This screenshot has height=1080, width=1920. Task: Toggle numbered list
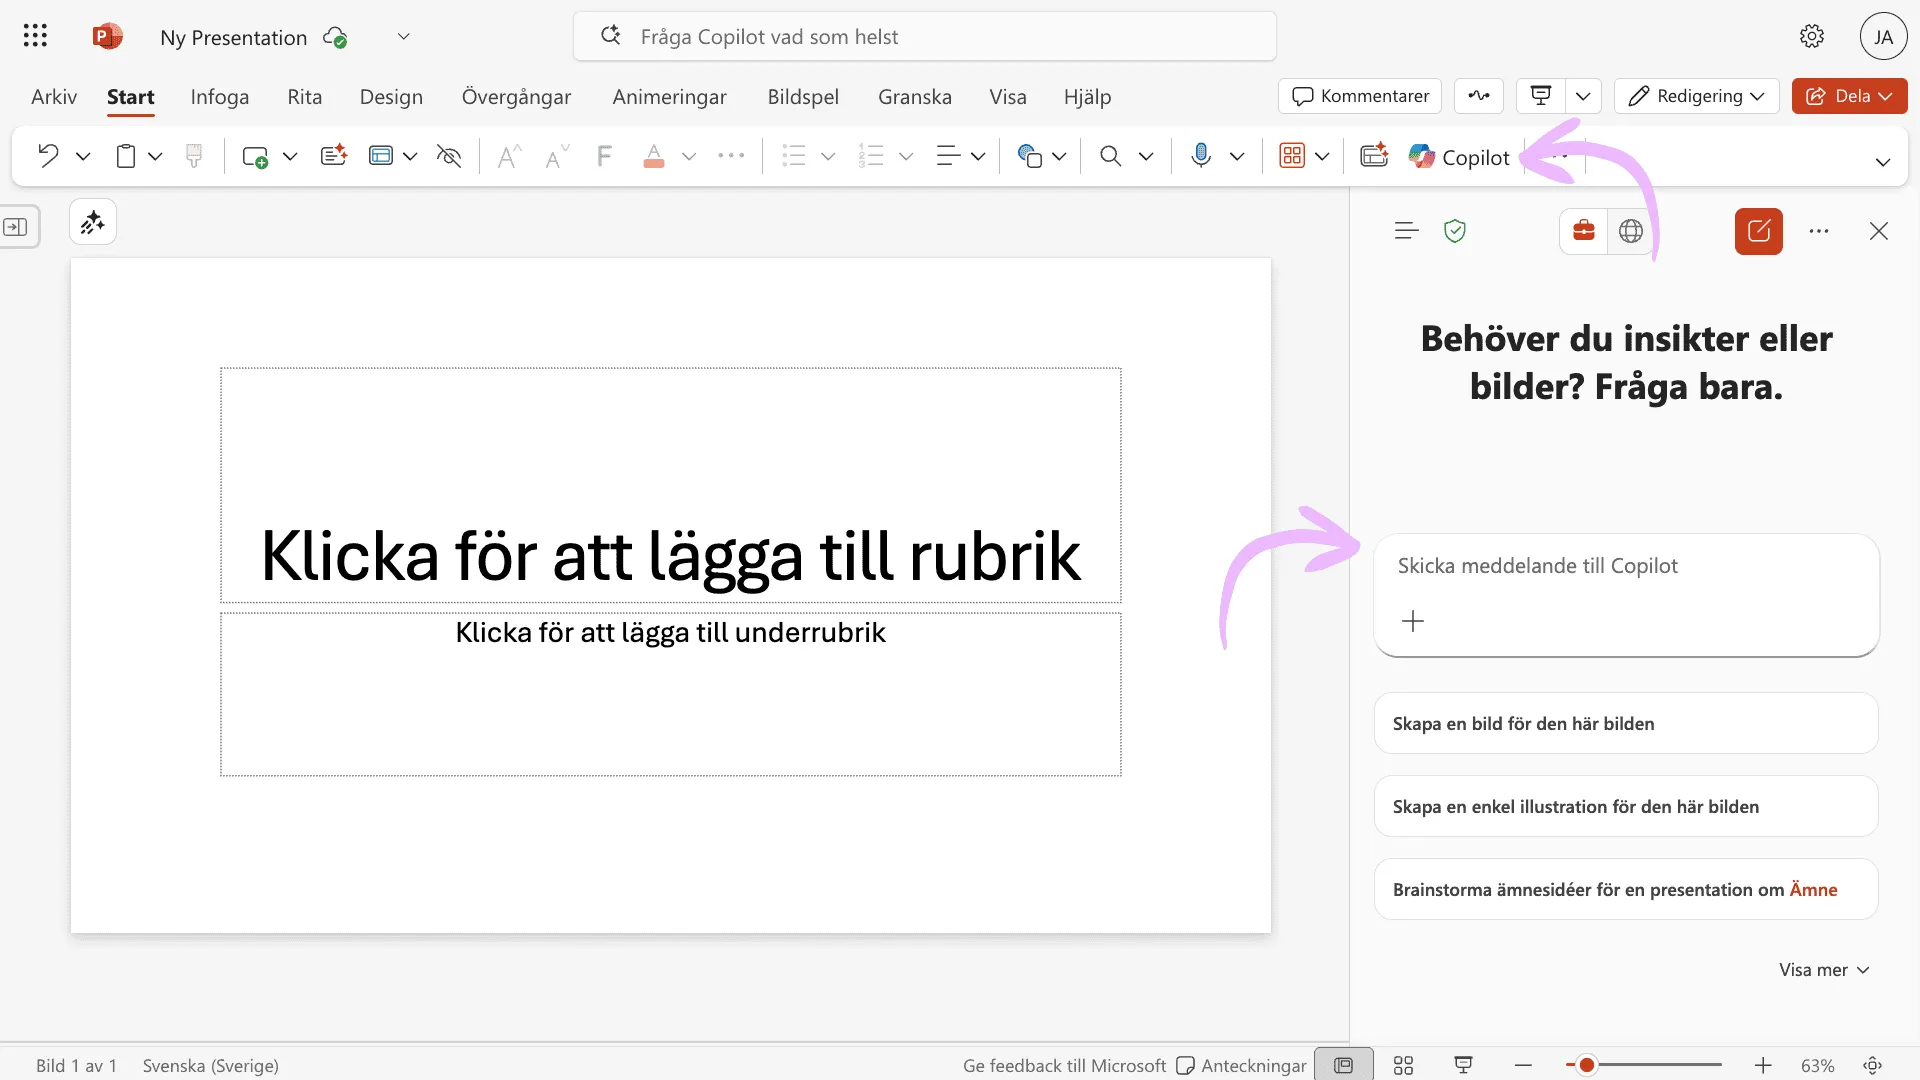pos(871,156)
